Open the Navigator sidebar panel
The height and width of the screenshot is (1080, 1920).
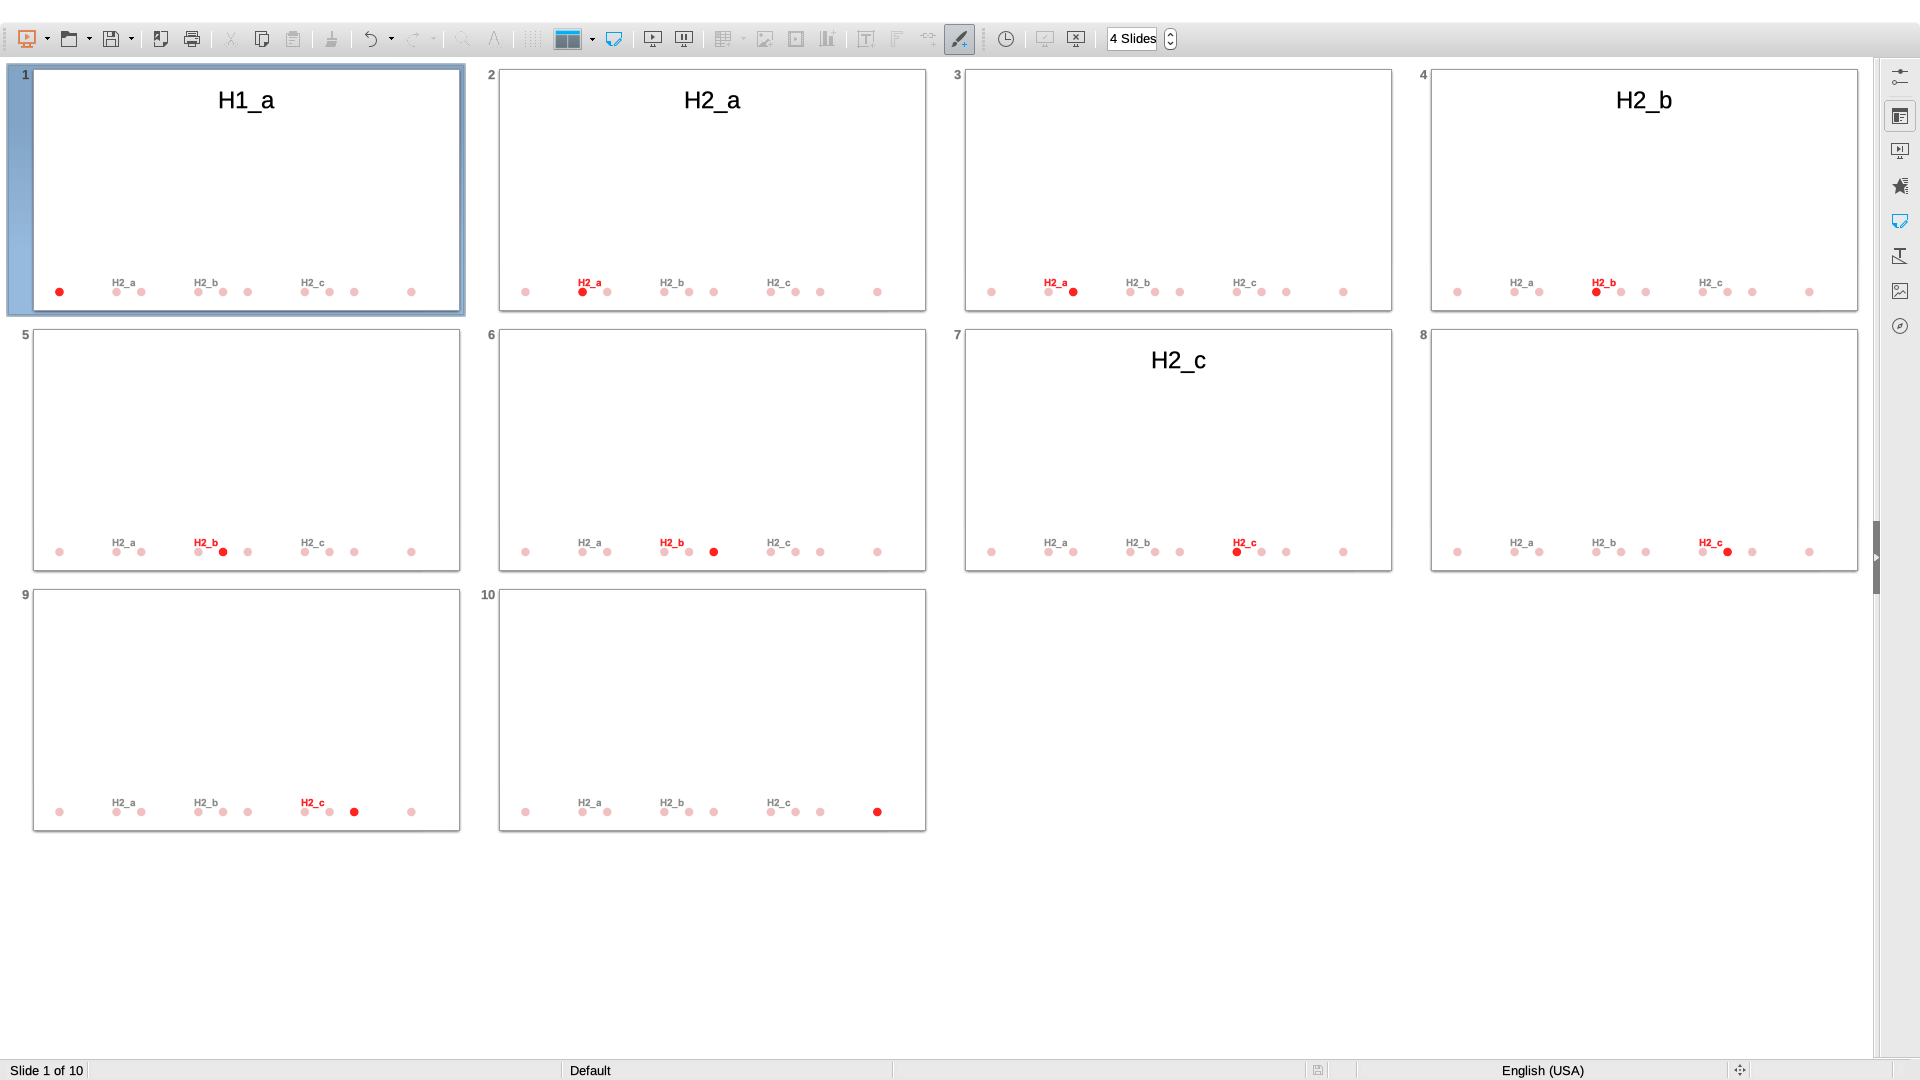click(1899, 326)
